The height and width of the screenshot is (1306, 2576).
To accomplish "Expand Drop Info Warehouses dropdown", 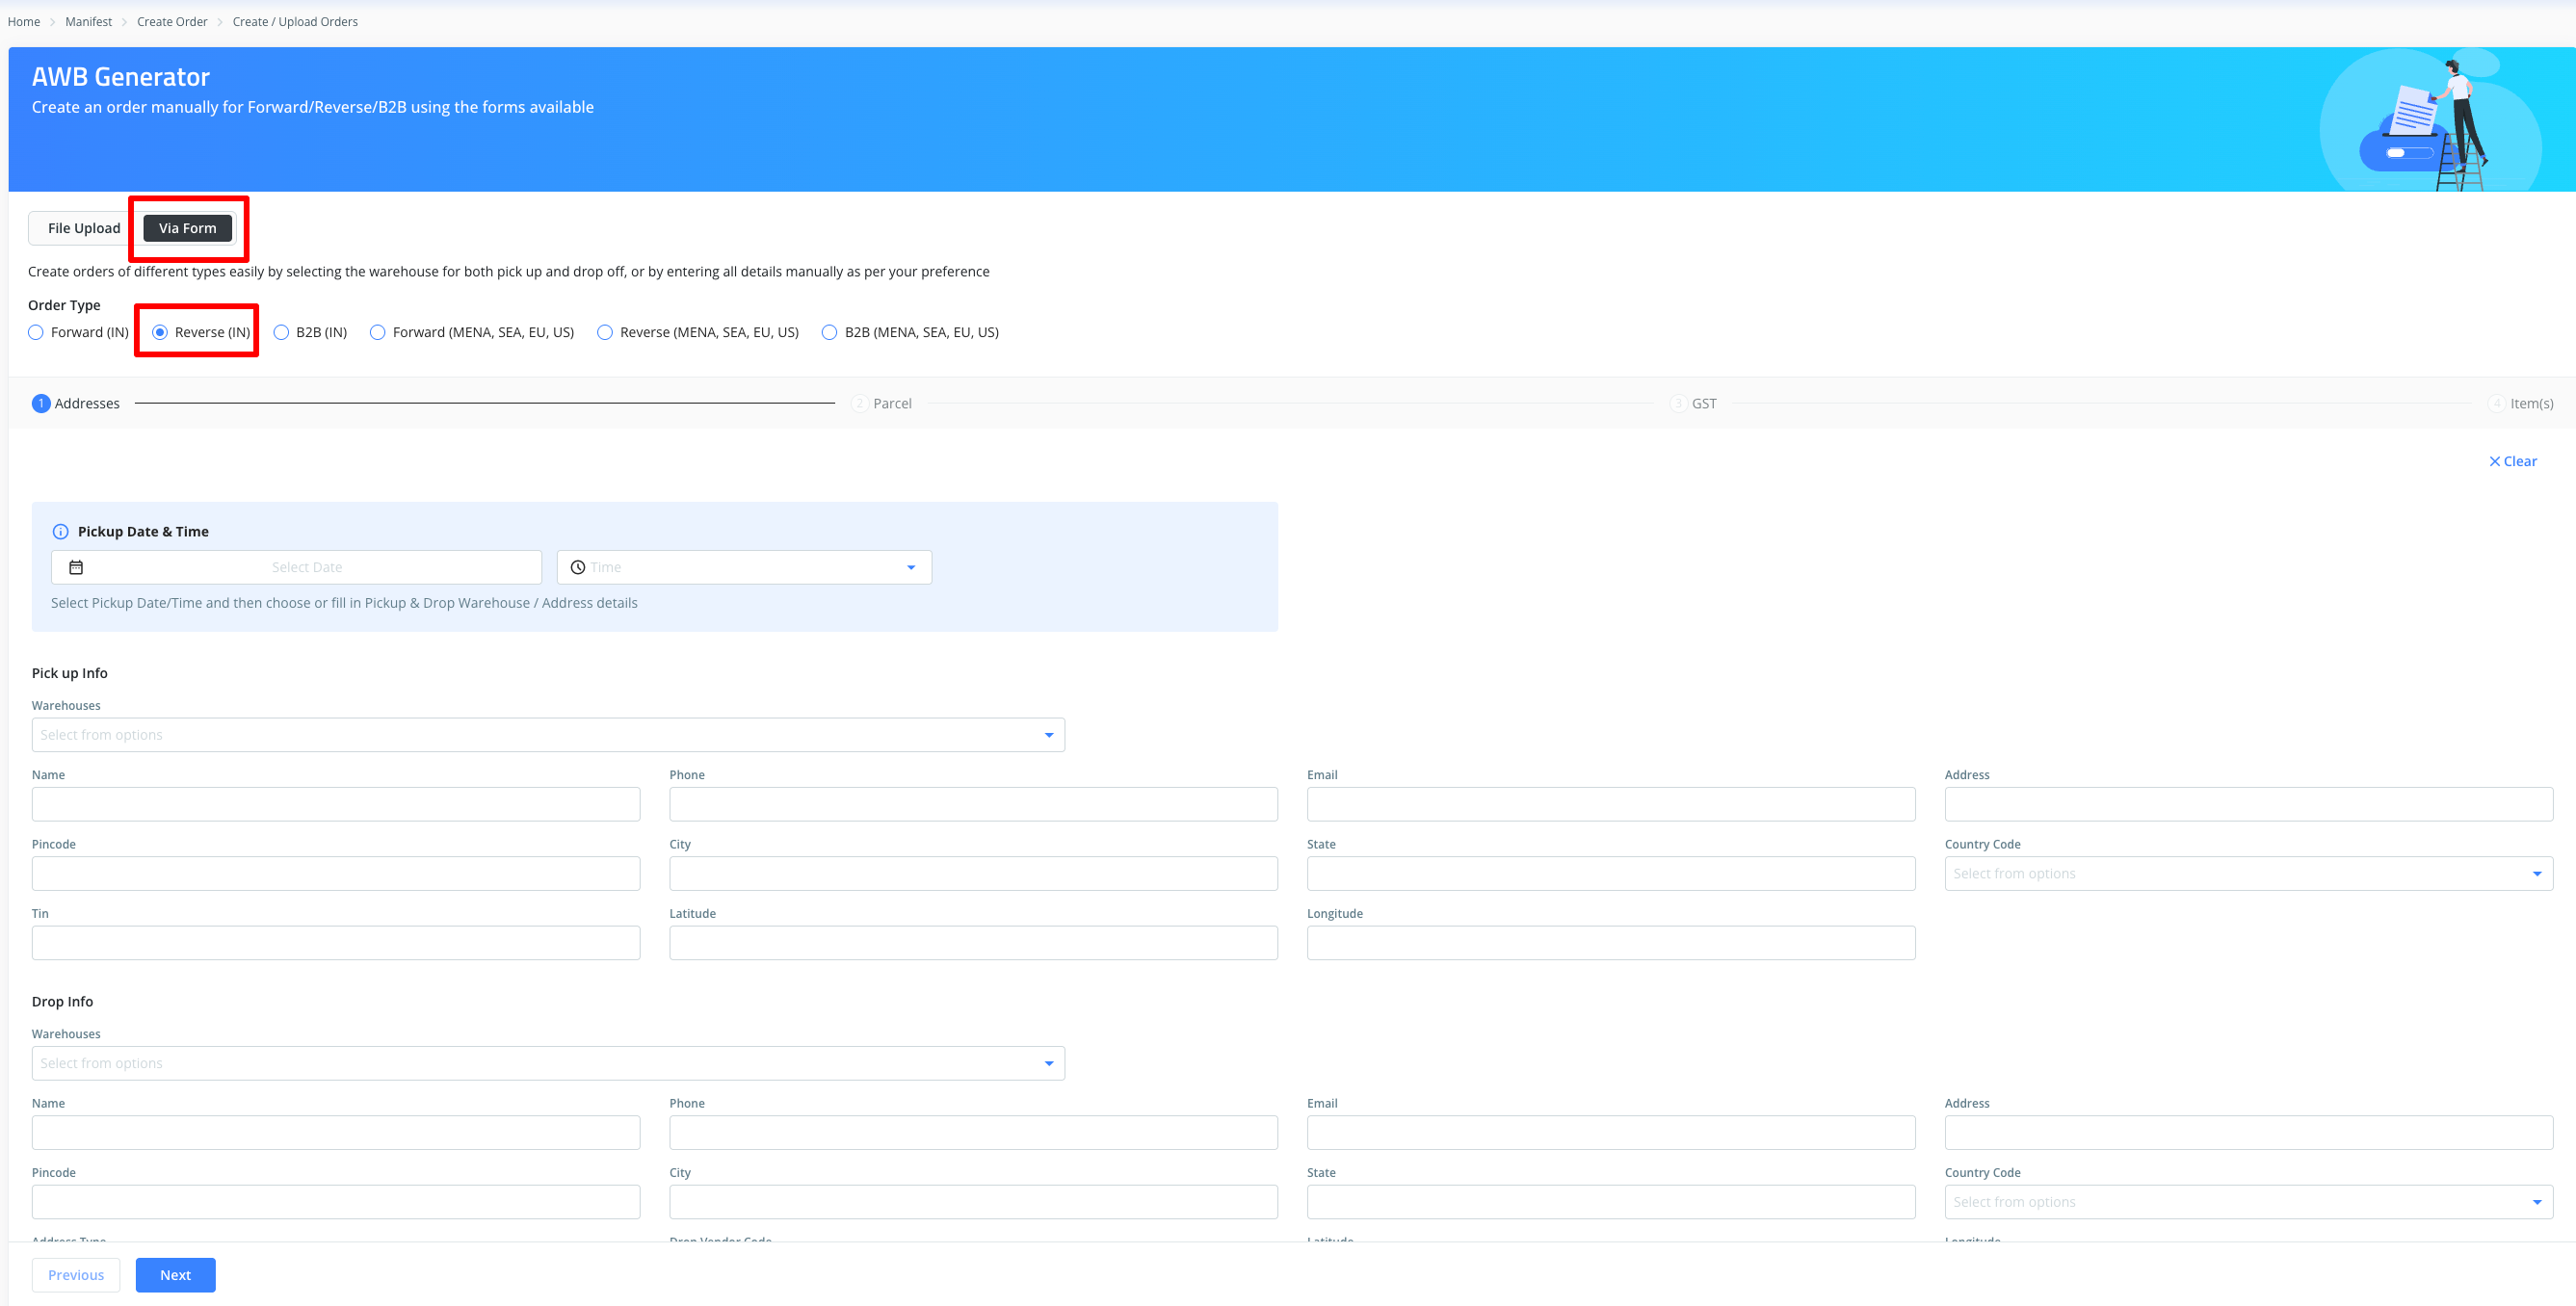I will (x=547, y=1063).
